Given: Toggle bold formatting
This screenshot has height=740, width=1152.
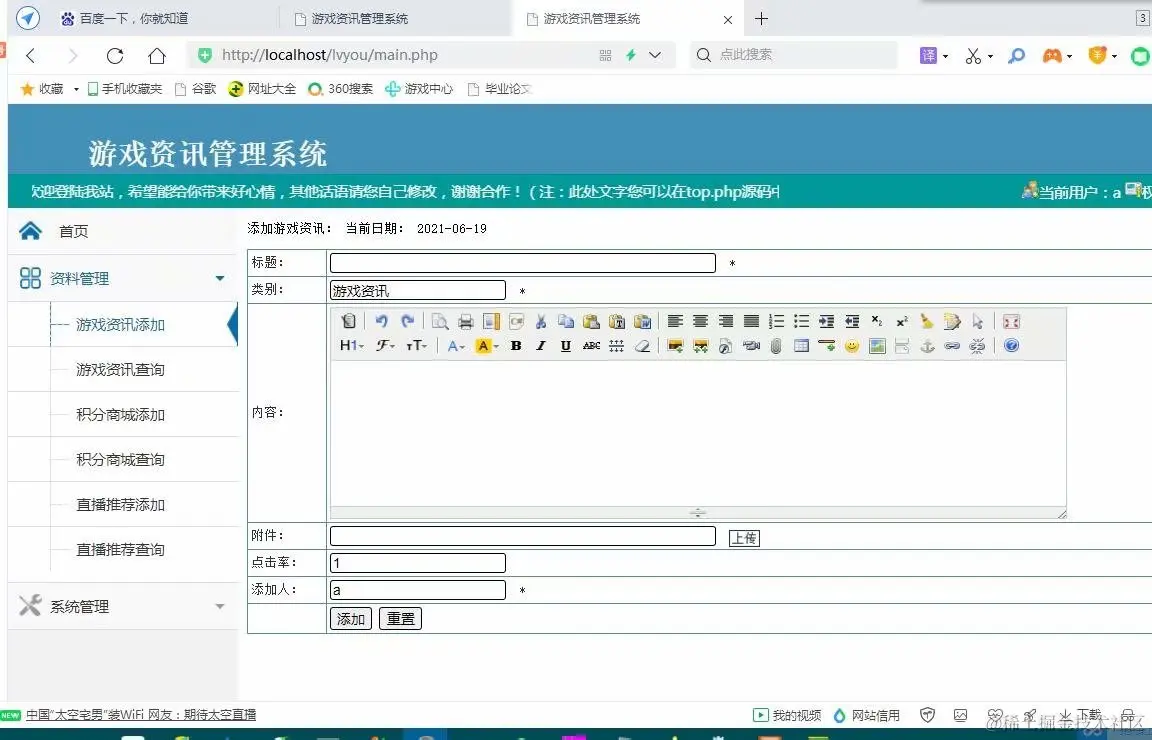Looking at the screenshot, I should (516, 345).
